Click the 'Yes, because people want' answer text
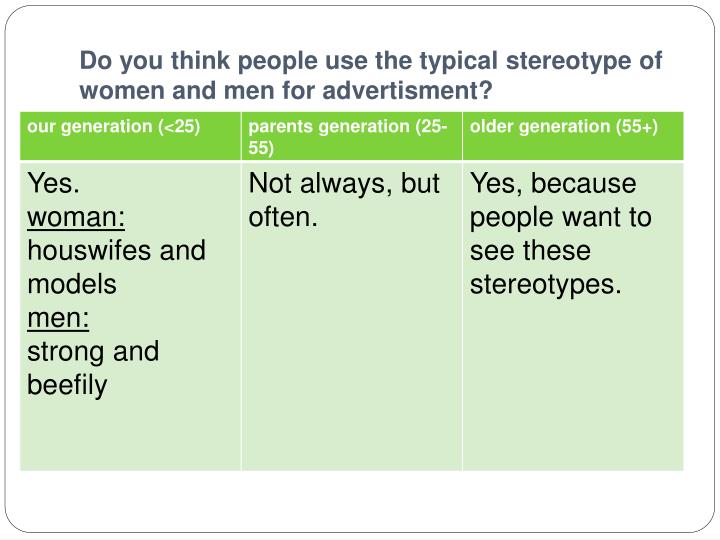This screenshot has width=720, height=540. (x=561, y=200)
